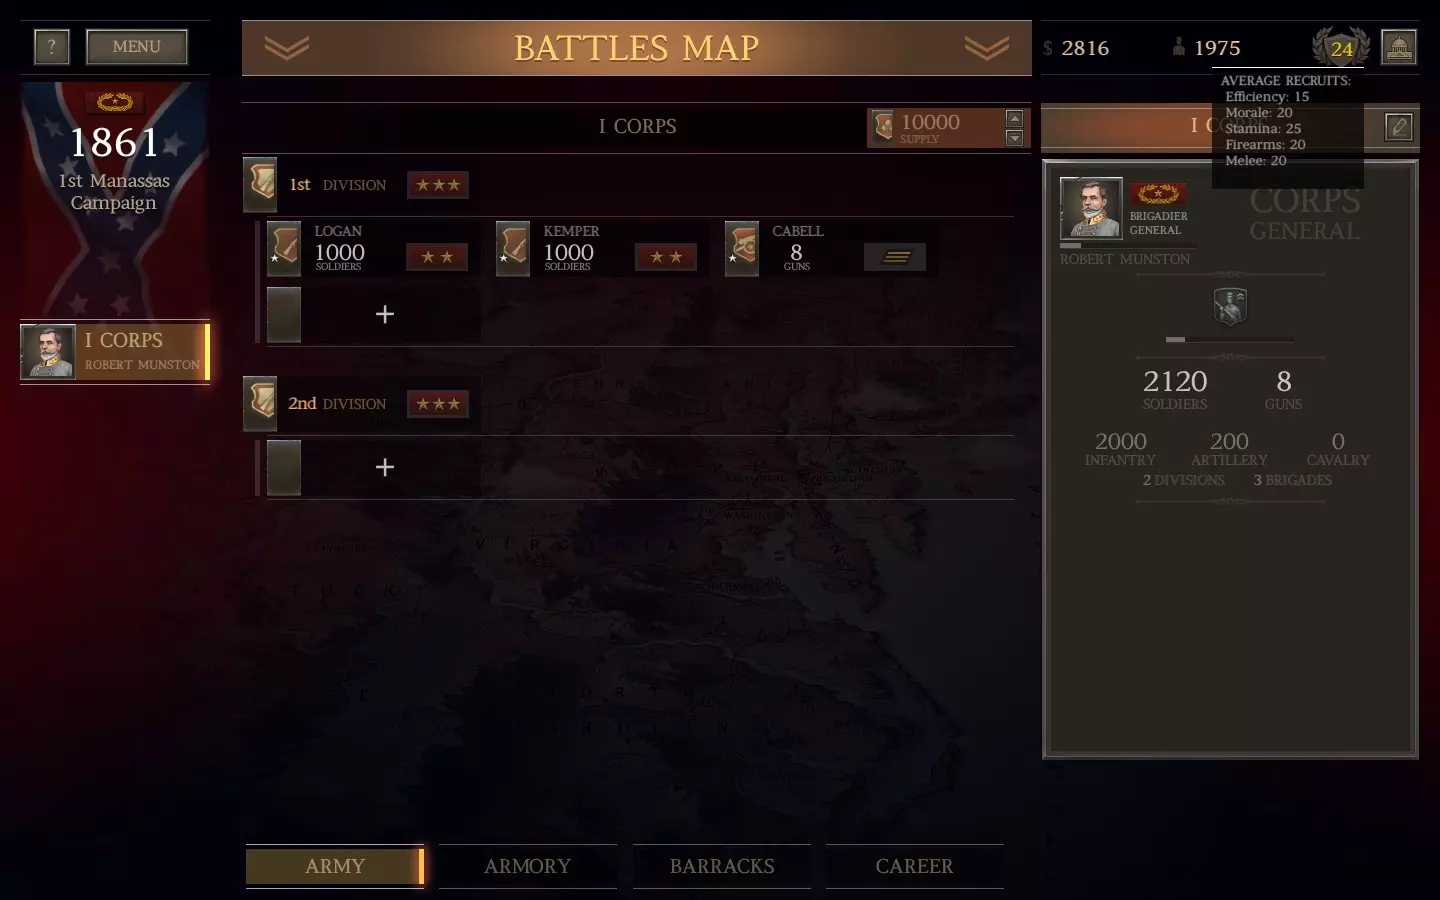The image size is (1440, 900).
Task: Select Logan brigade infantry icon
Action: click(x=284, y=248)
